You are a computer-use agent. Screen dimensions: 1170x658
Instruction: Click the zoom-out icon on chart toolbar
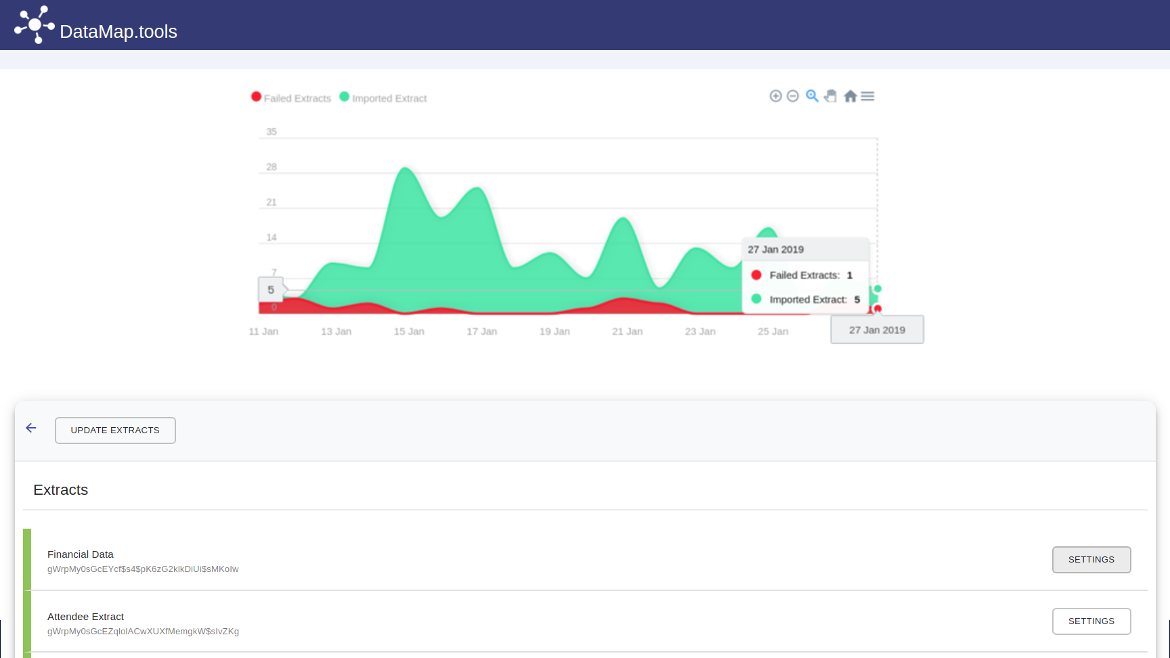click(793, 96)
